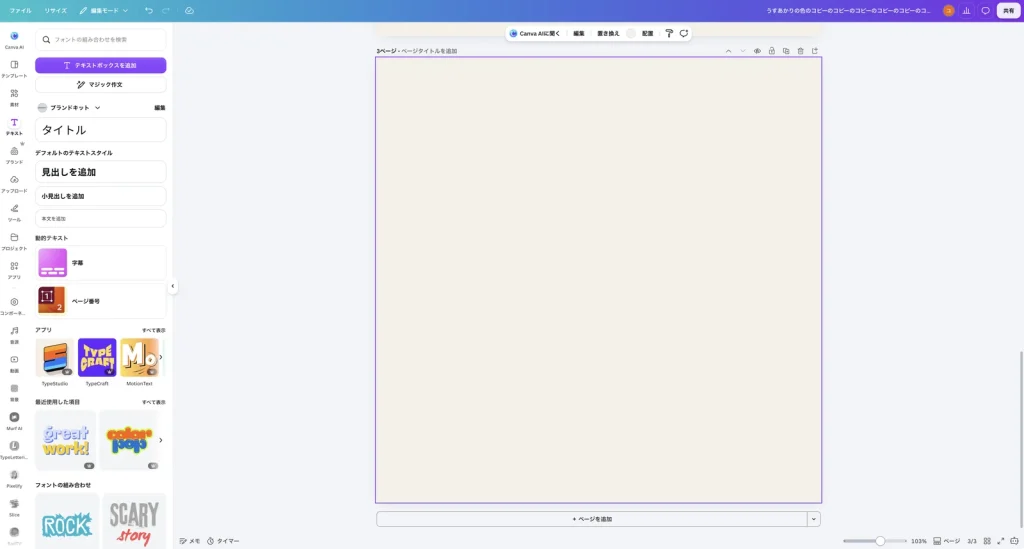The image size is (1024, 549).
Task: Show more apps with the right chevron
Action: coord(161,357)
